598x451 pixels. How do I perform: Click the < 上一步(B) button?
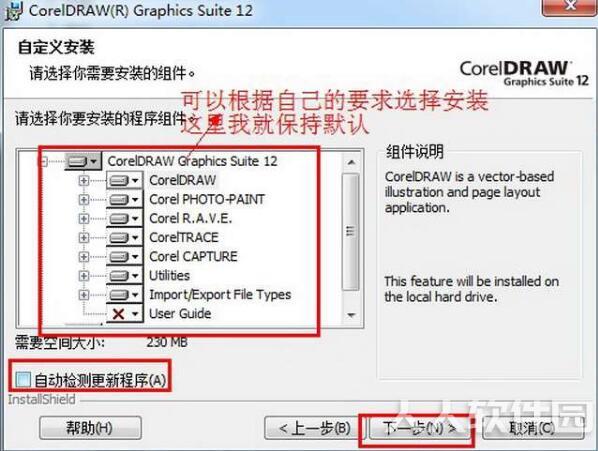tap(314, 428)
